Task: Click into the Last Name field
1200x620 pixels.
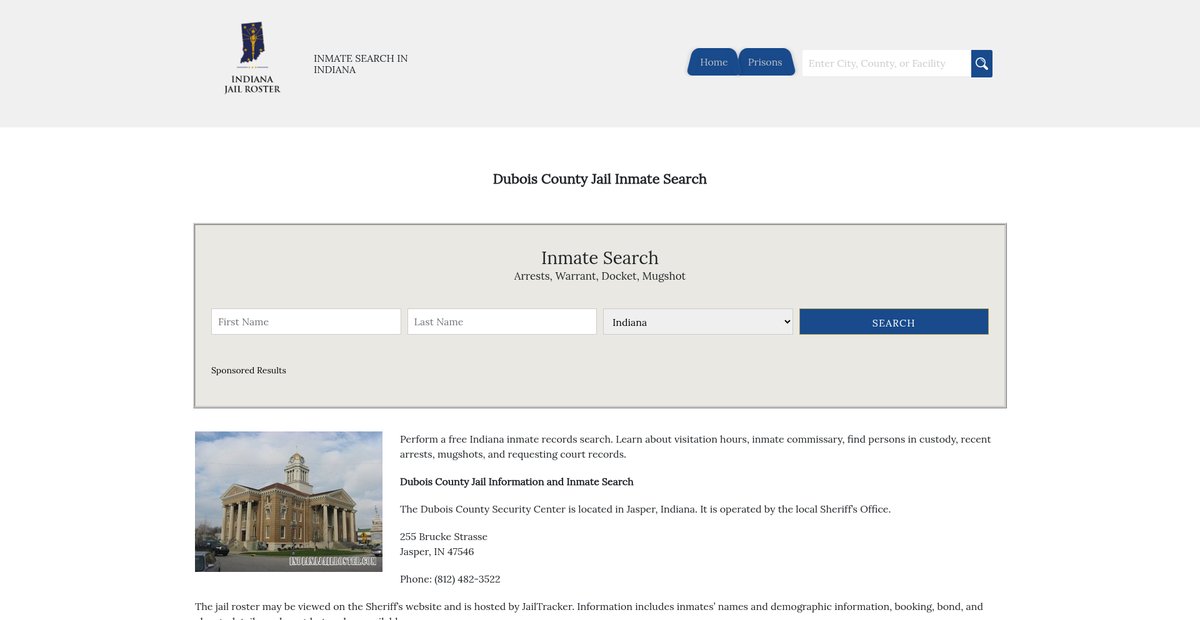Action: click(x=502, y=322)
